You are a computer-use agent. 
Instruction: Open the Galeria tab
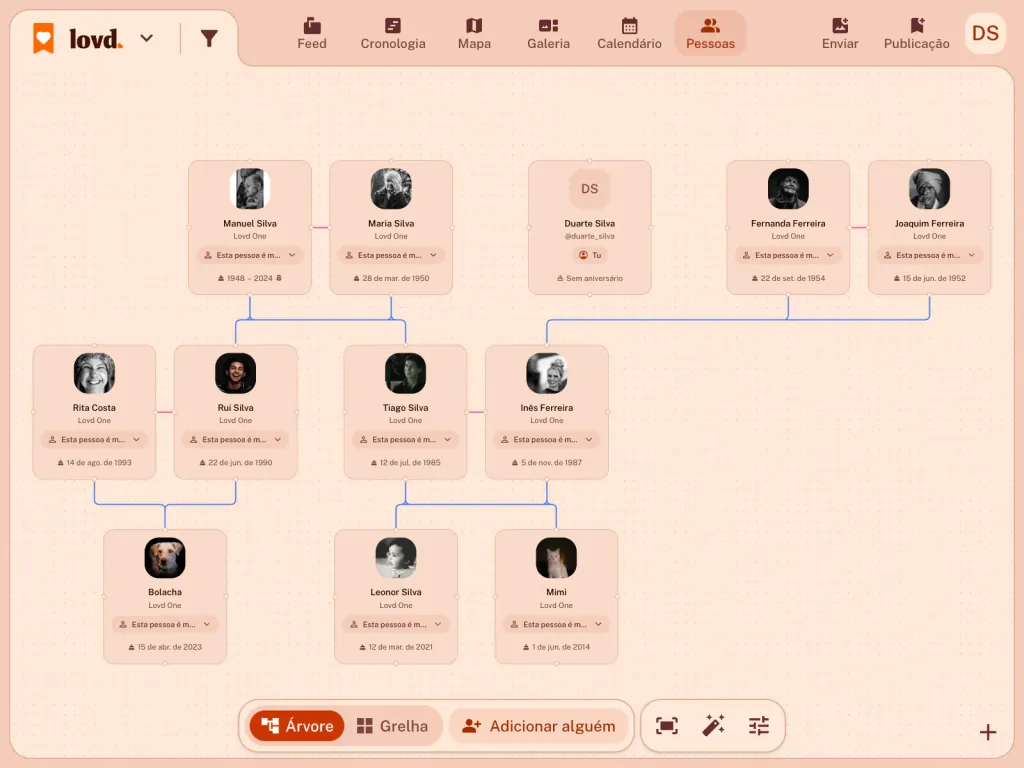pyautogui.click(x=549, y=34)
